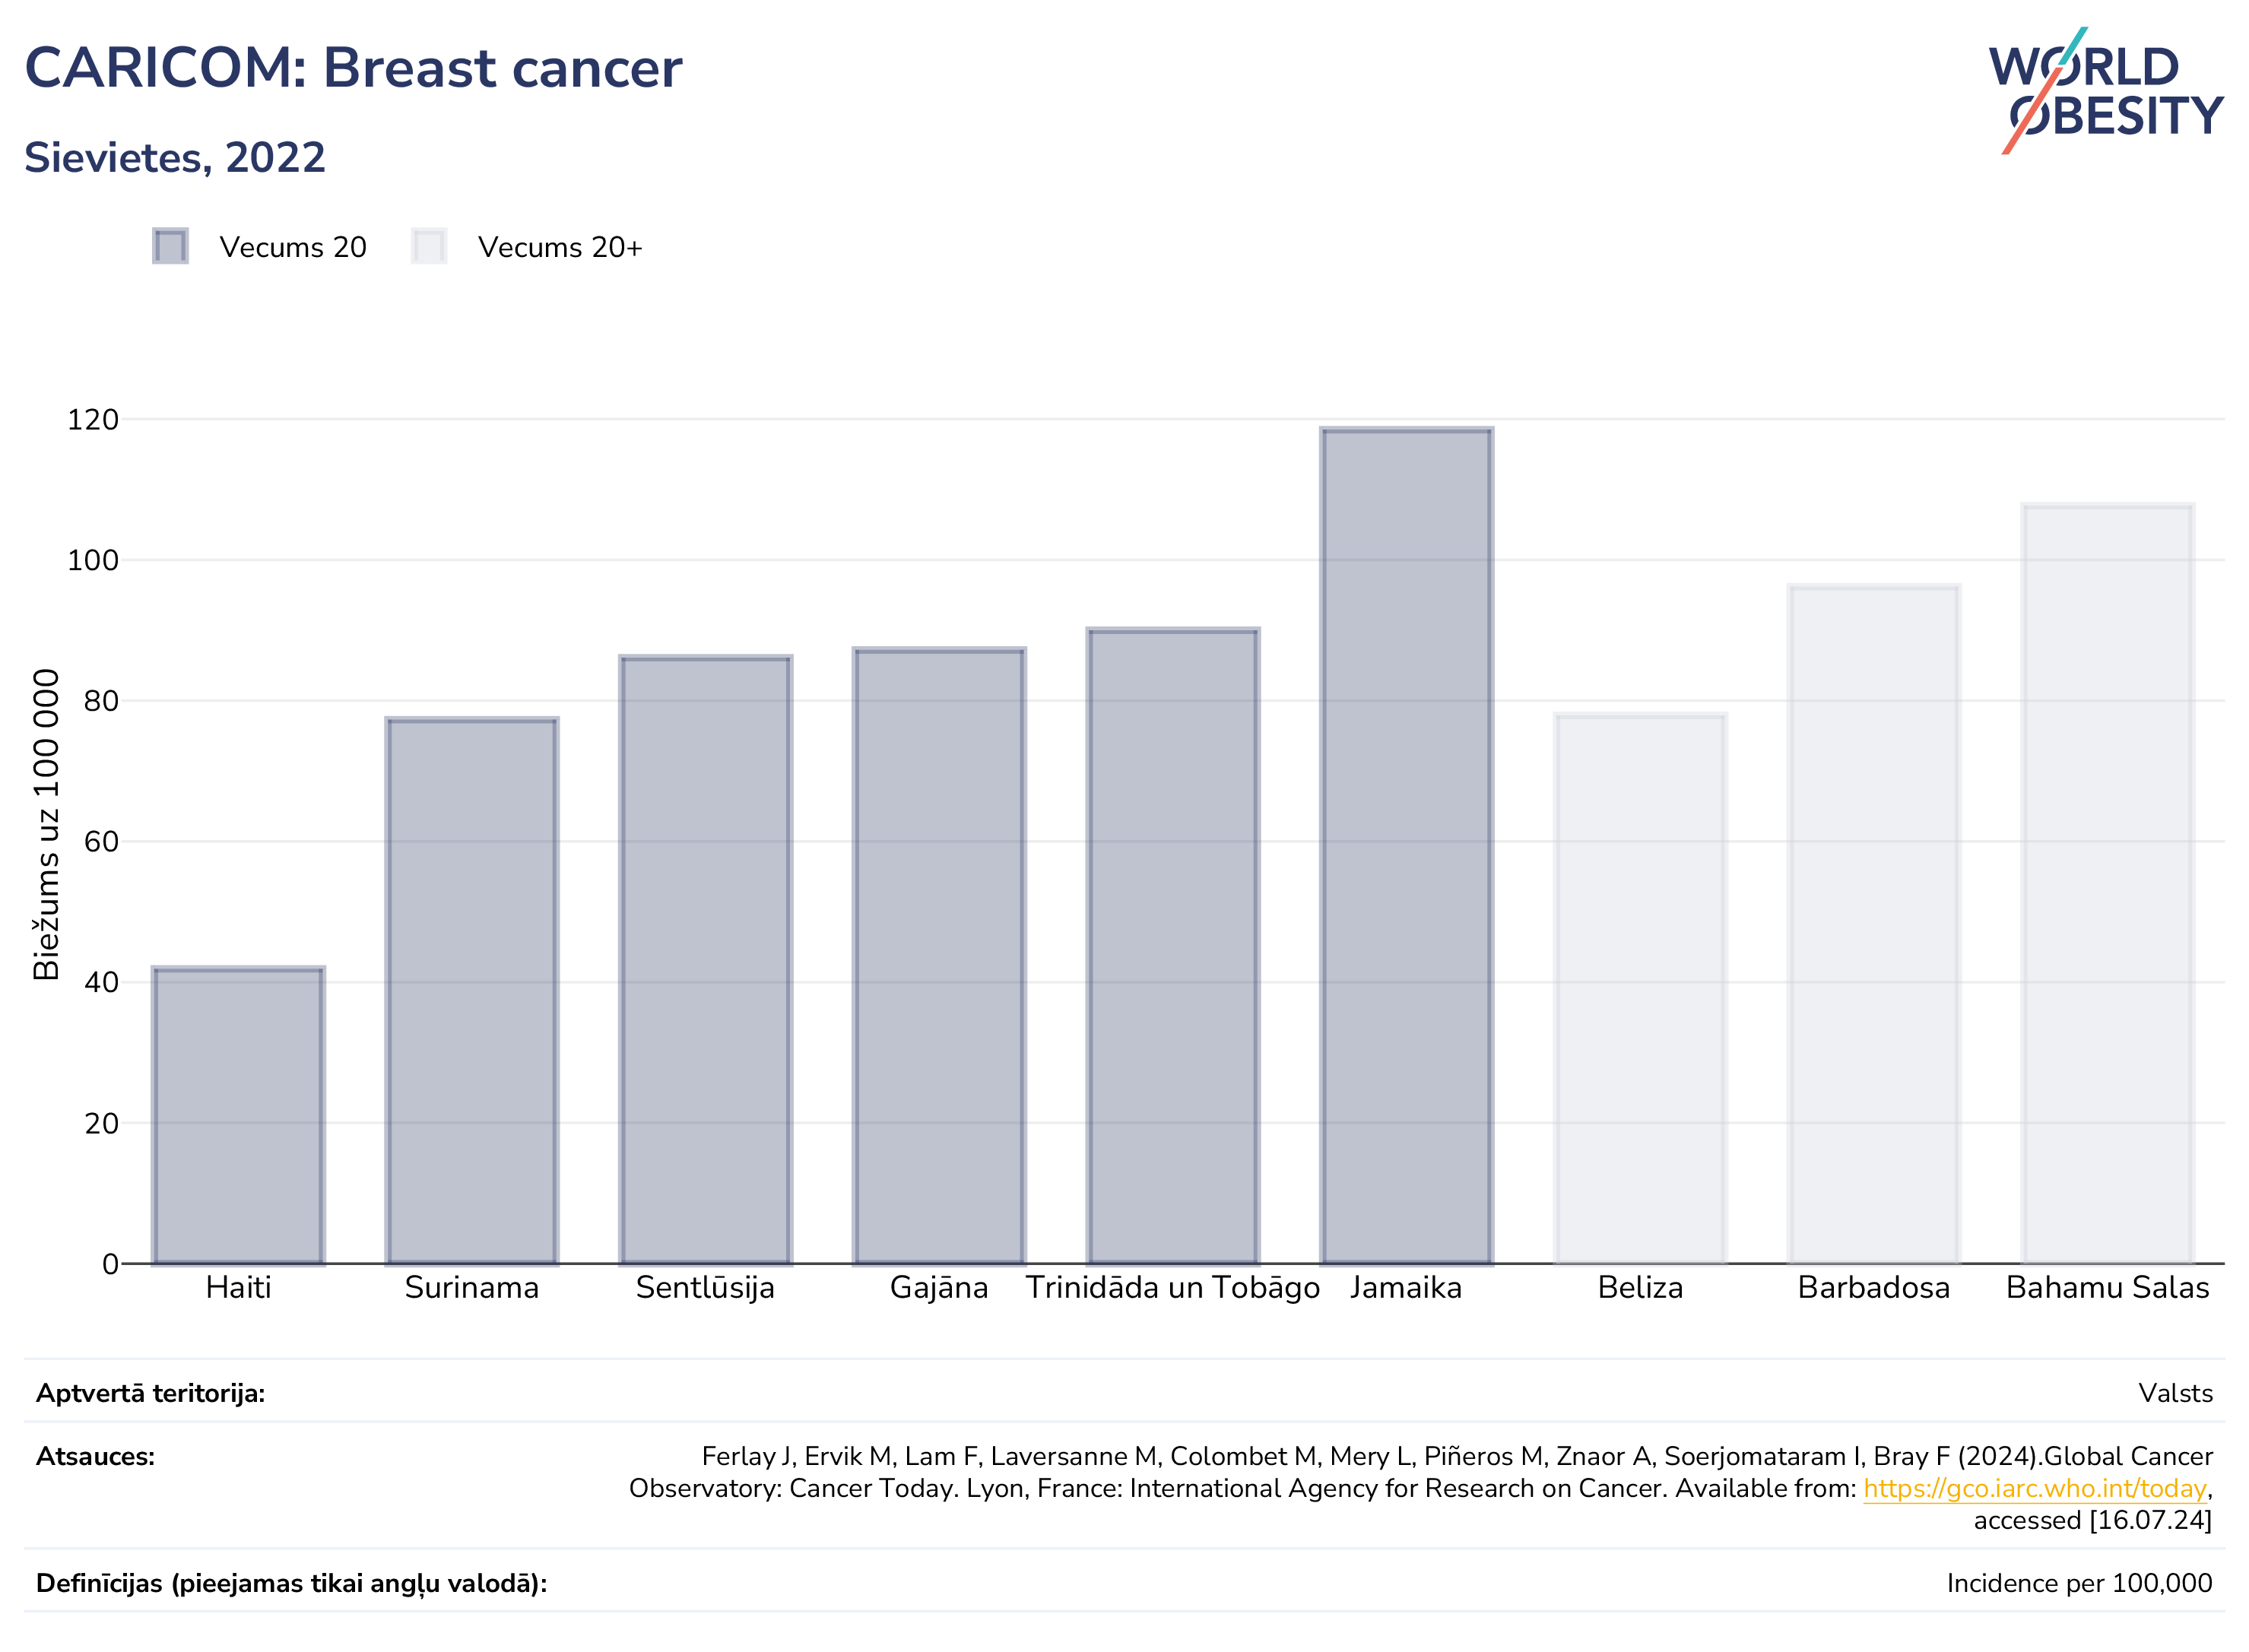This screenshot has height=1652, width=2249.
Task: Select the Trinidāda un Tobāgo bar
Action: tap(1173, 946)
